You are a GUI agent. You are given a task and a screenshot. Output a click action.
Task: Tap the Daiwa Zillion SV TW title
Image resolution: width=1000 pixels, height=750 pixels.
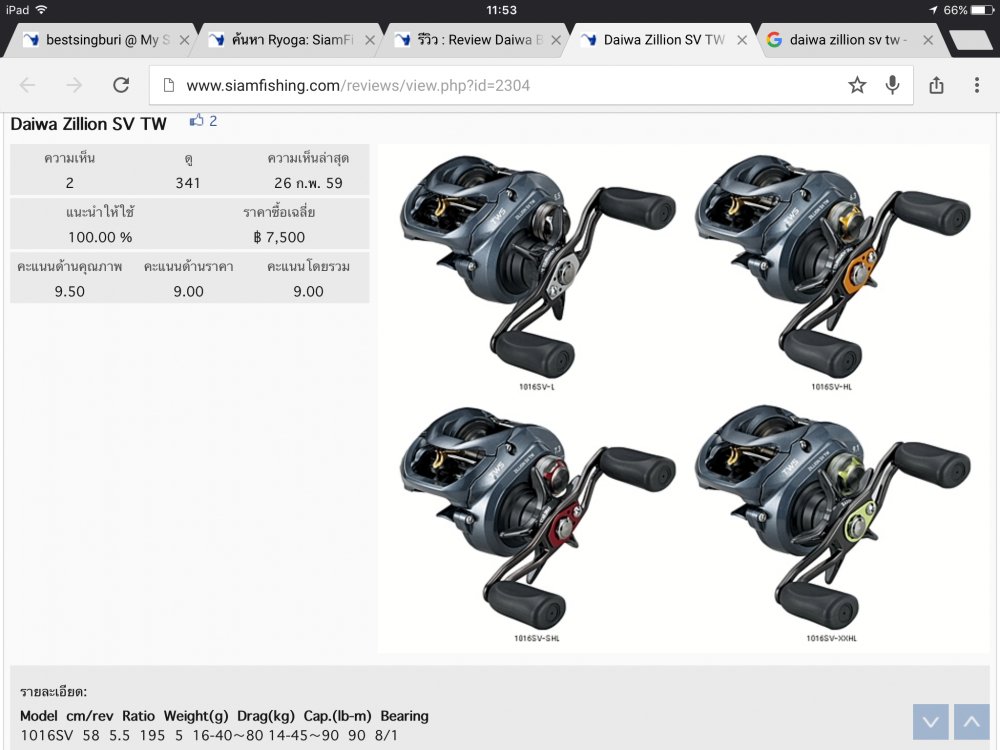tap(89, 124)
